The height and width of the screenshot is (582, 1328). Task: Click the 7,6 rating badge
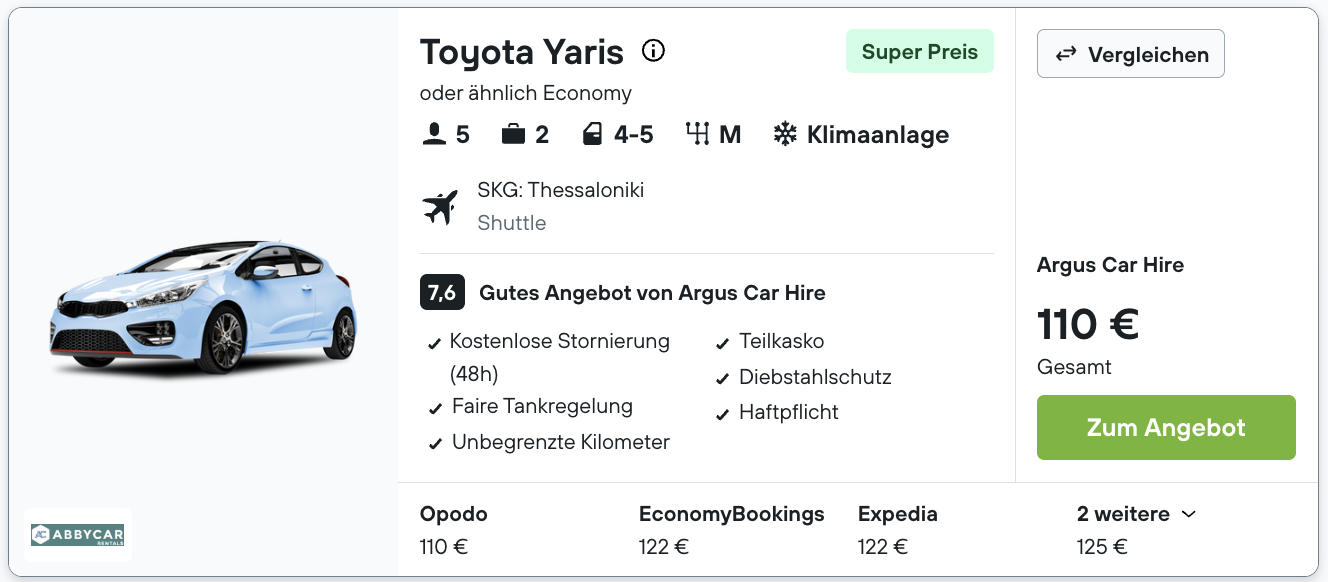pyautogui.click(x=442, y=293)
